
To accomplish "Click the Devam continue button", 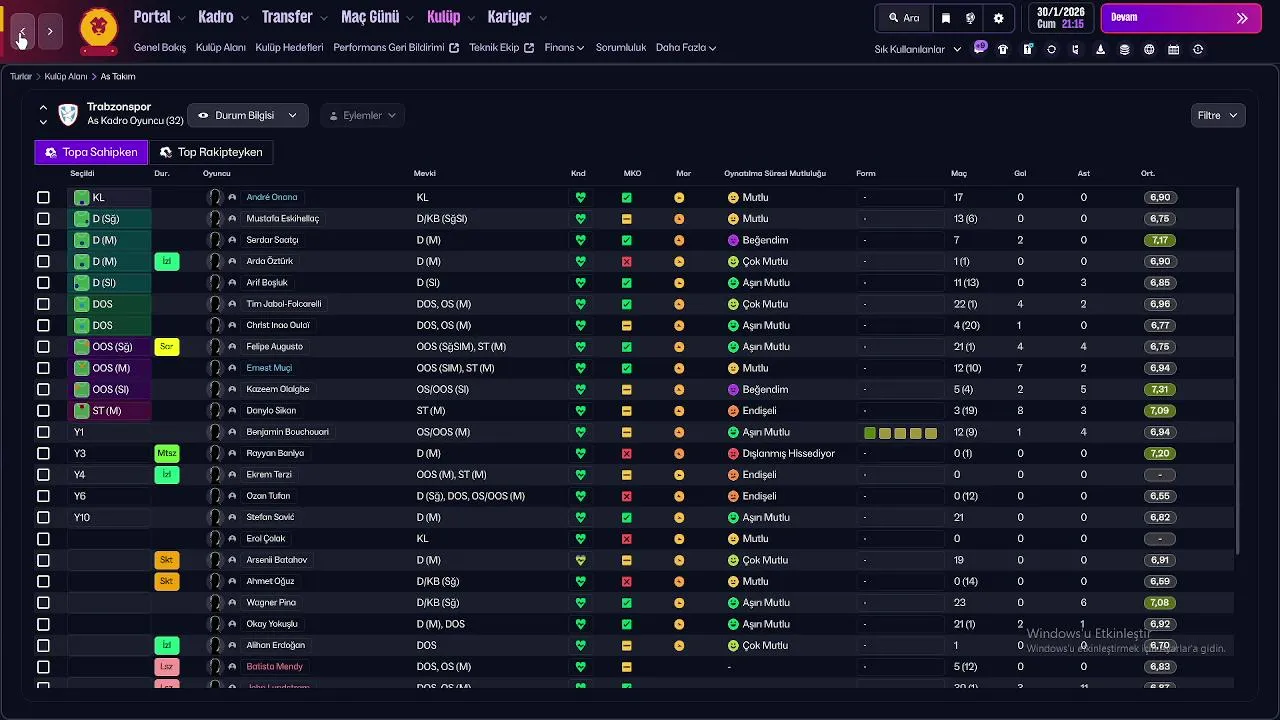I will tap(1181, 18).
